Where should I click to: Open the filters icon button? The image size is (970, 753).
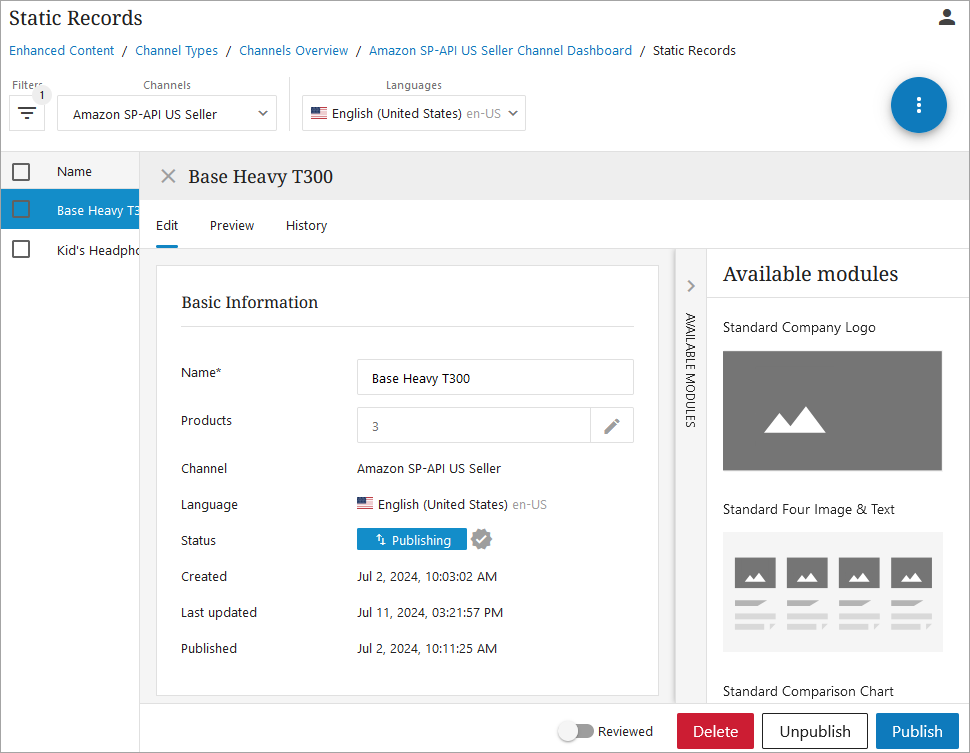[27, 113]
